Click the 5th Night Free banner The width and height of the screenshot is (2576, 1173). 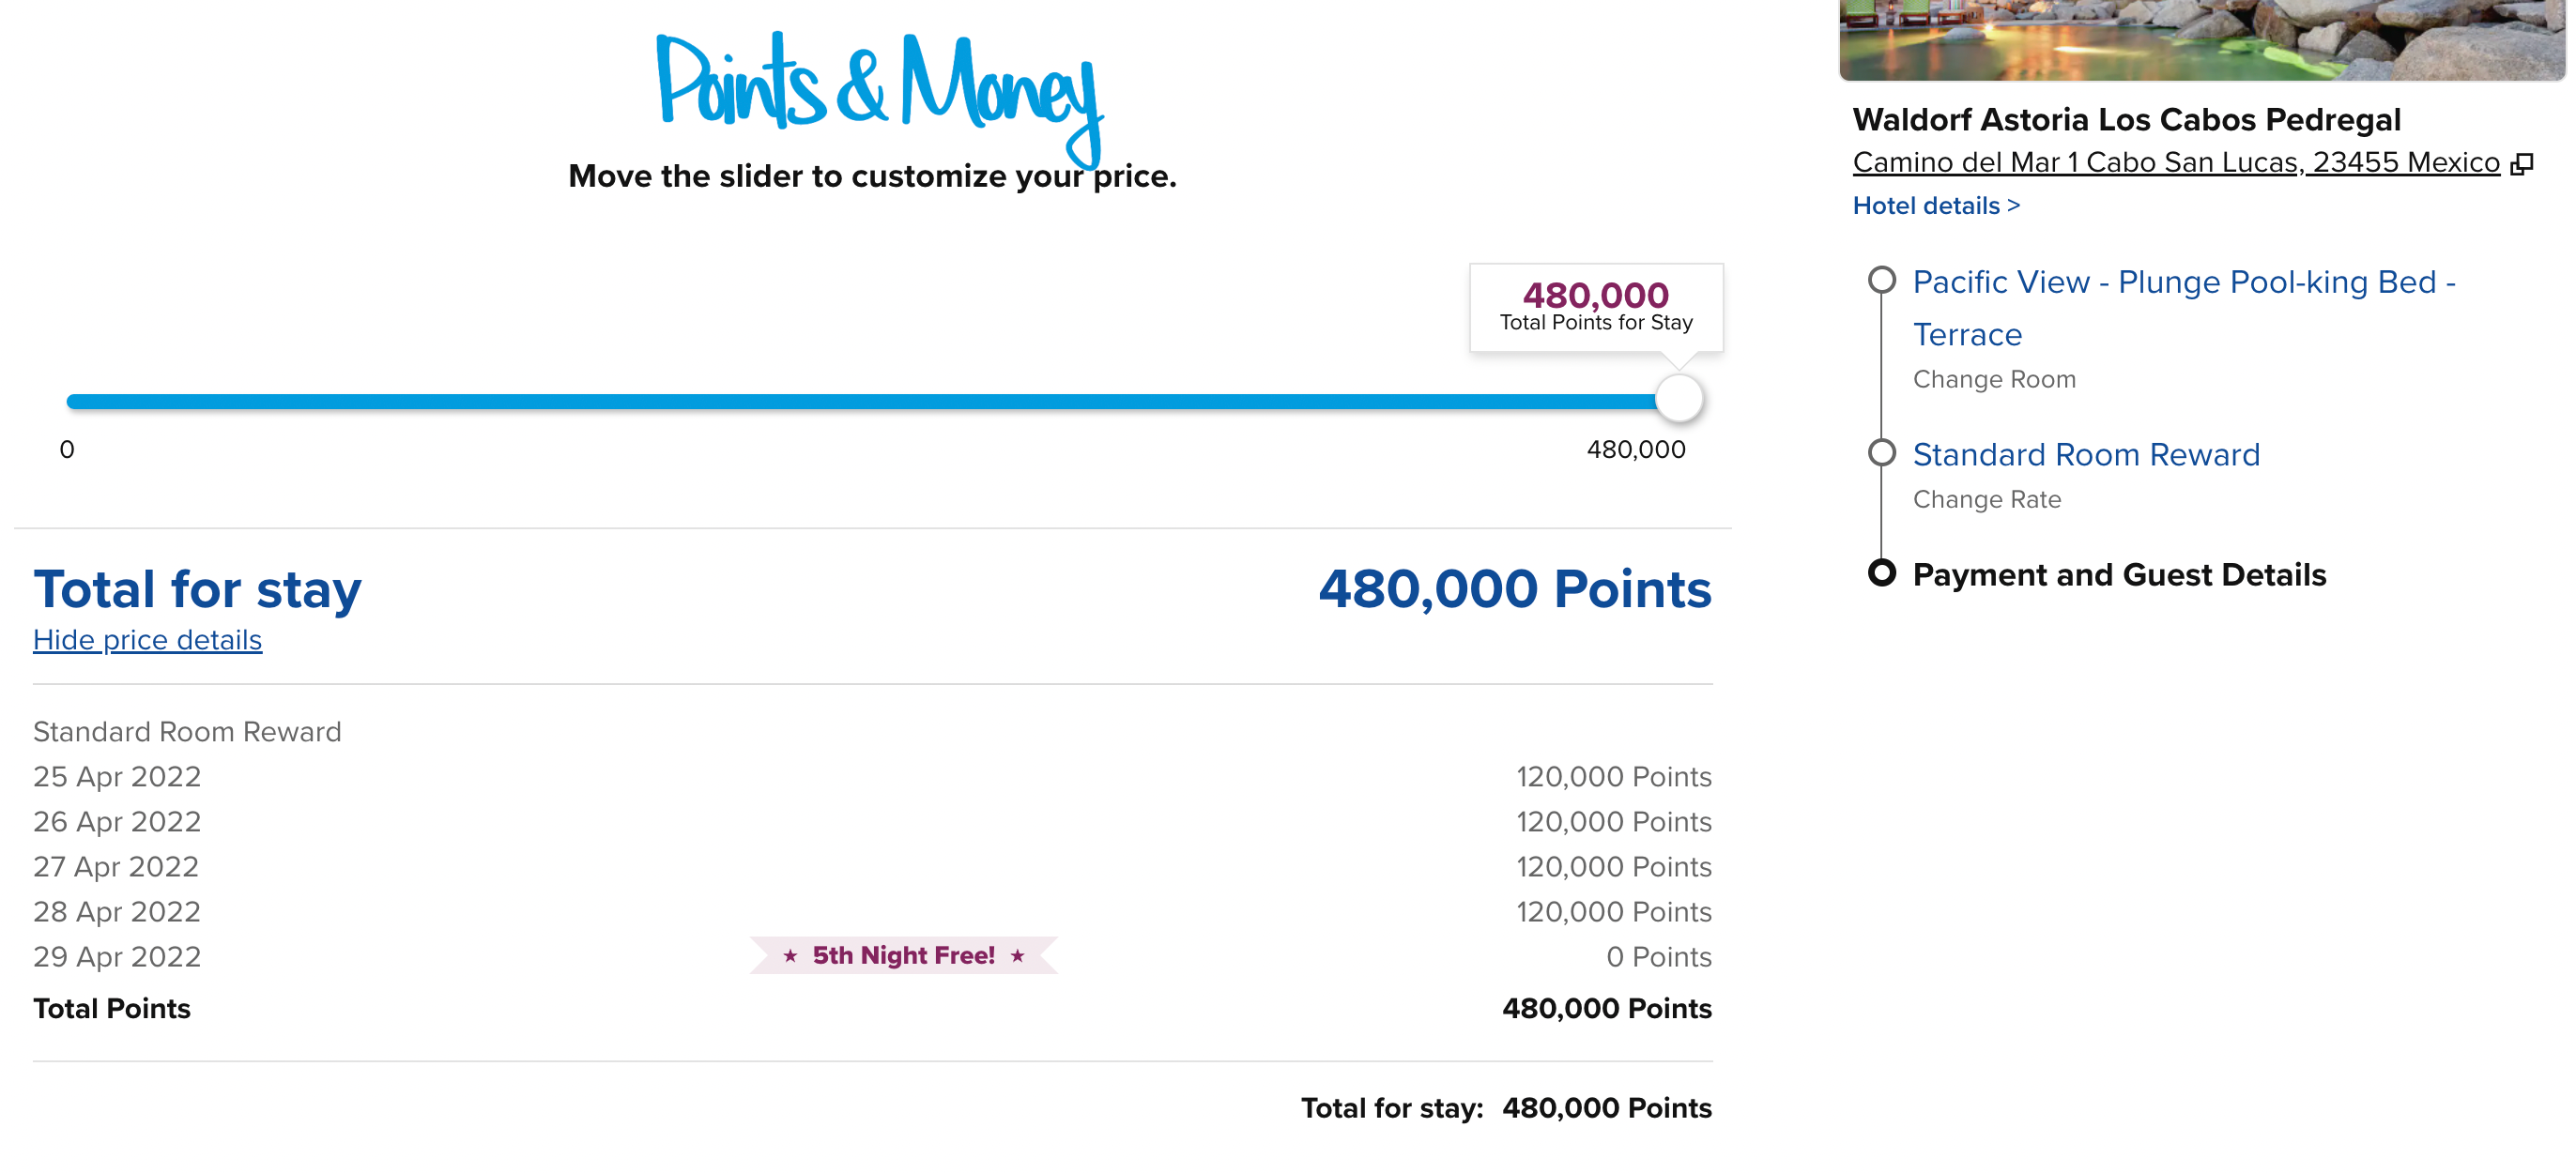904,956
